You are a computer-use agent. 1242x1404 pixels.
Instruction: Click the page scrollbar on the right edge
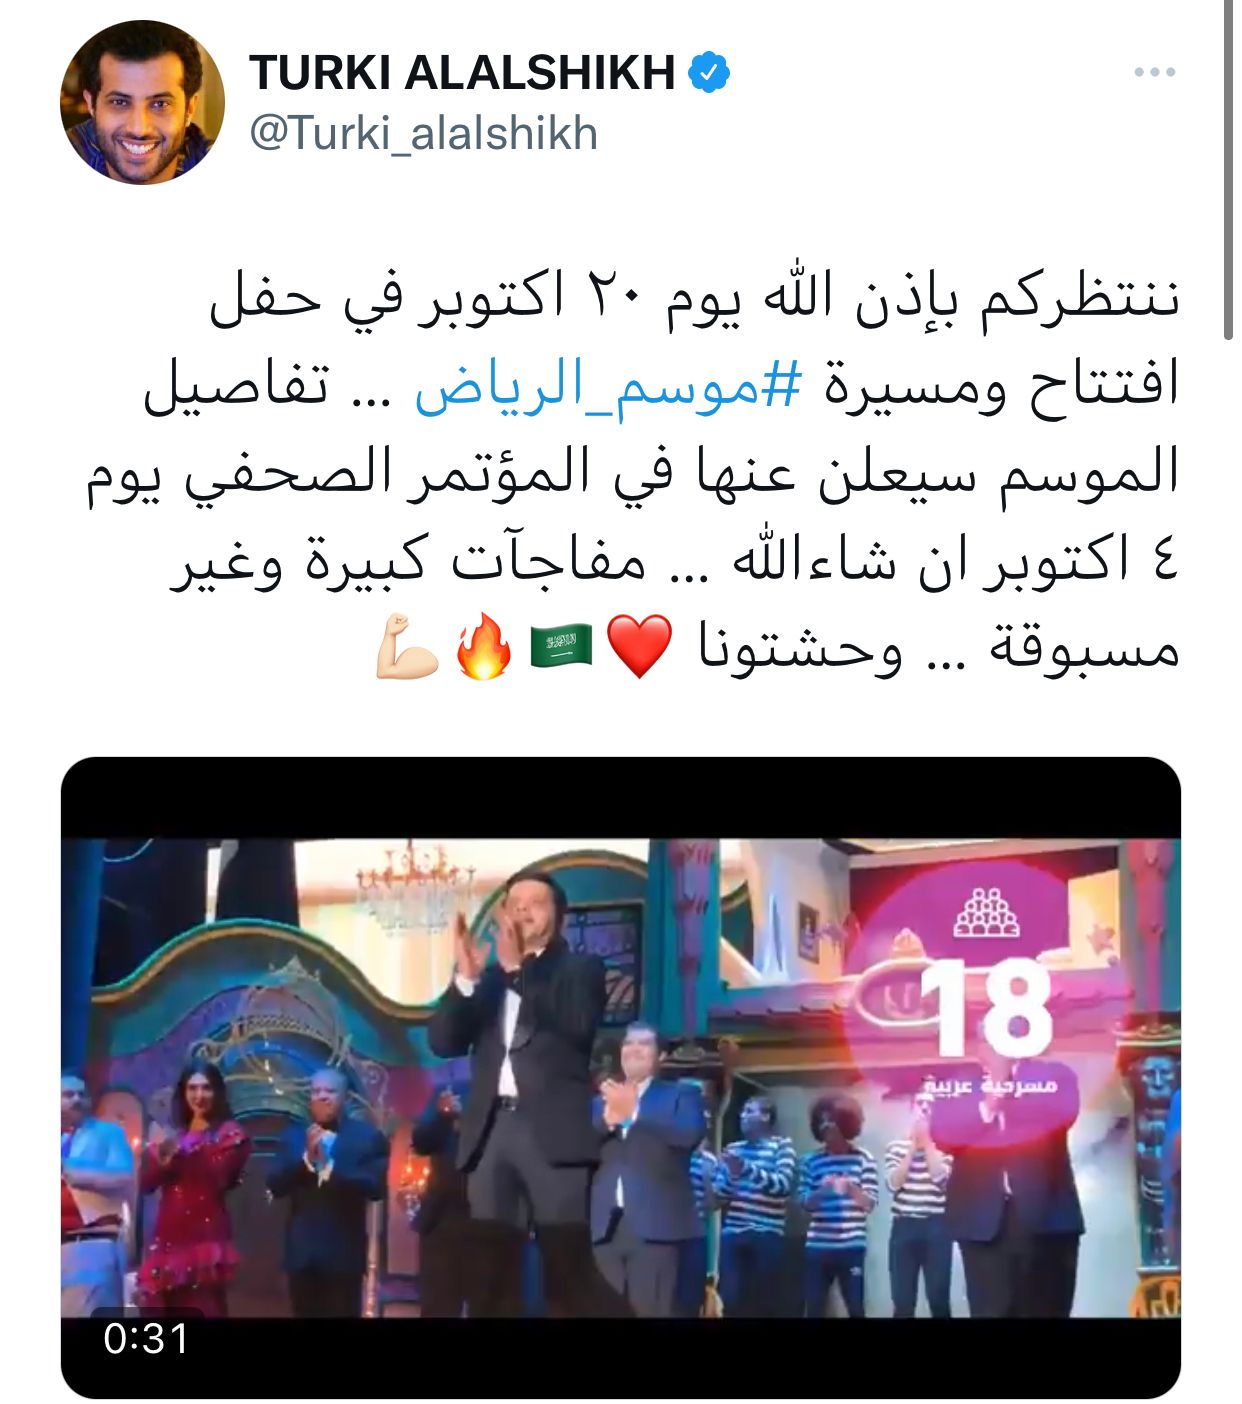point(1229,172)
